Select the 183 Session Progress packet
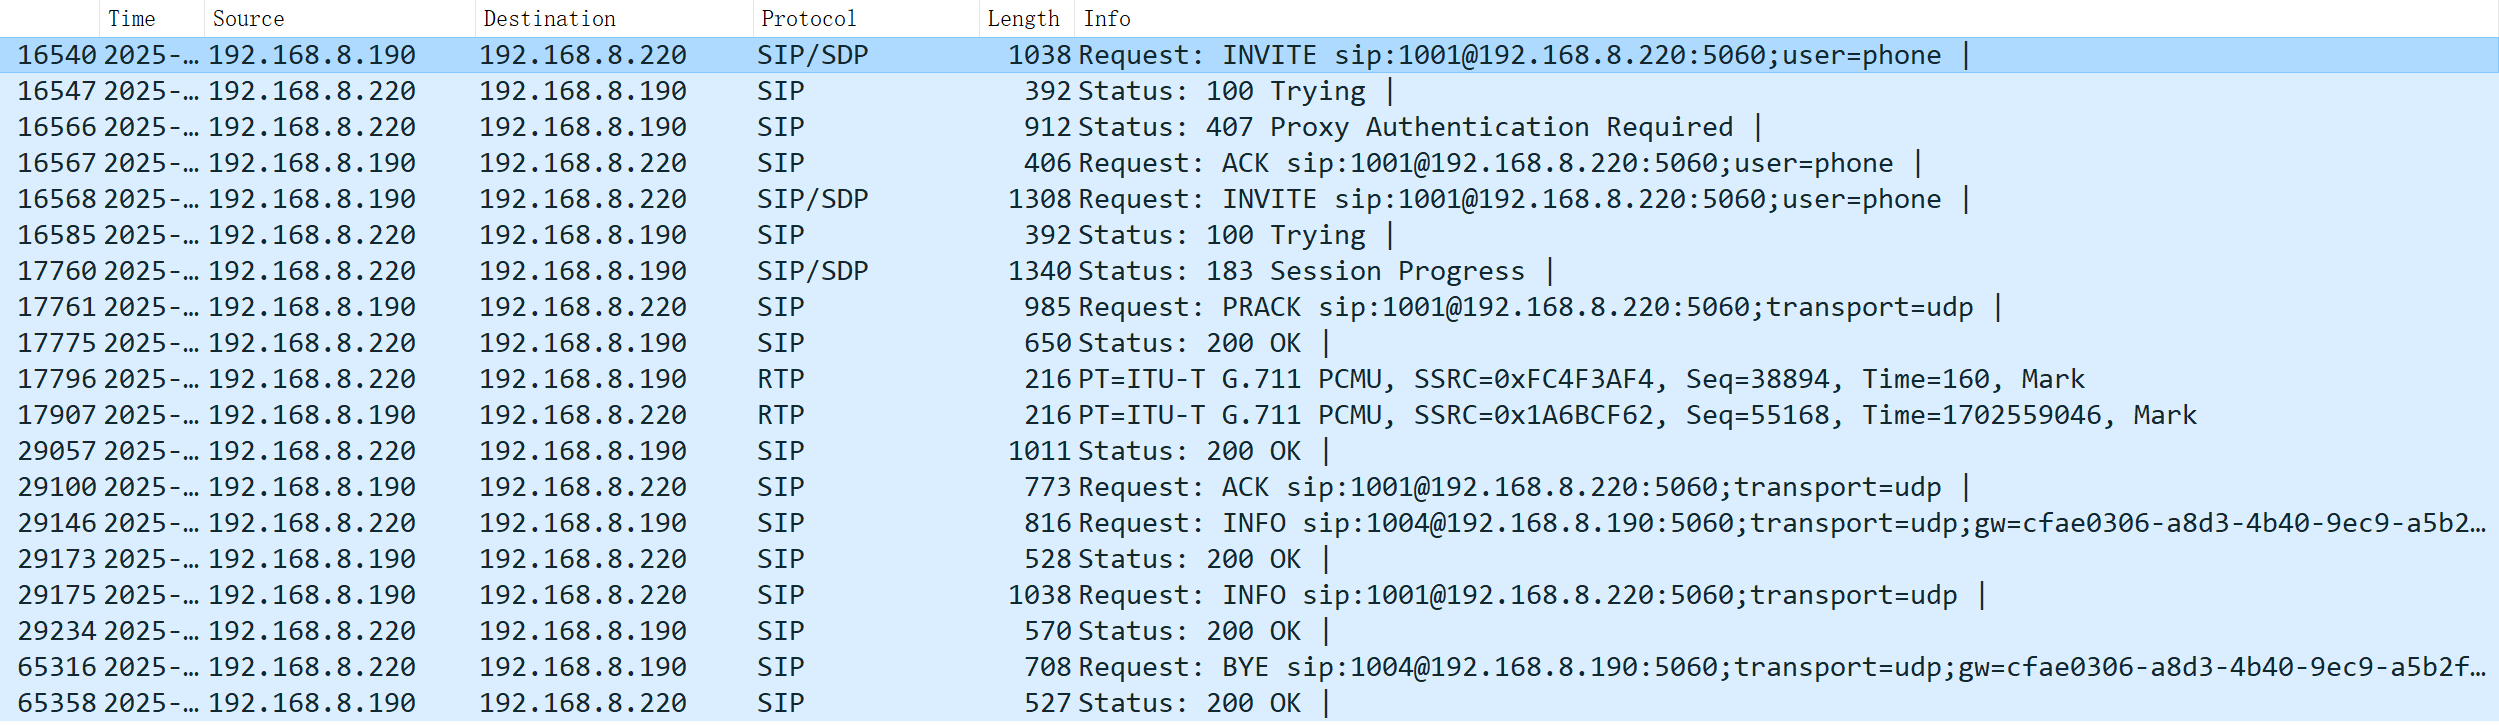Image resolution: width=2499 pixels, height=725 pixels. (600, 270)
